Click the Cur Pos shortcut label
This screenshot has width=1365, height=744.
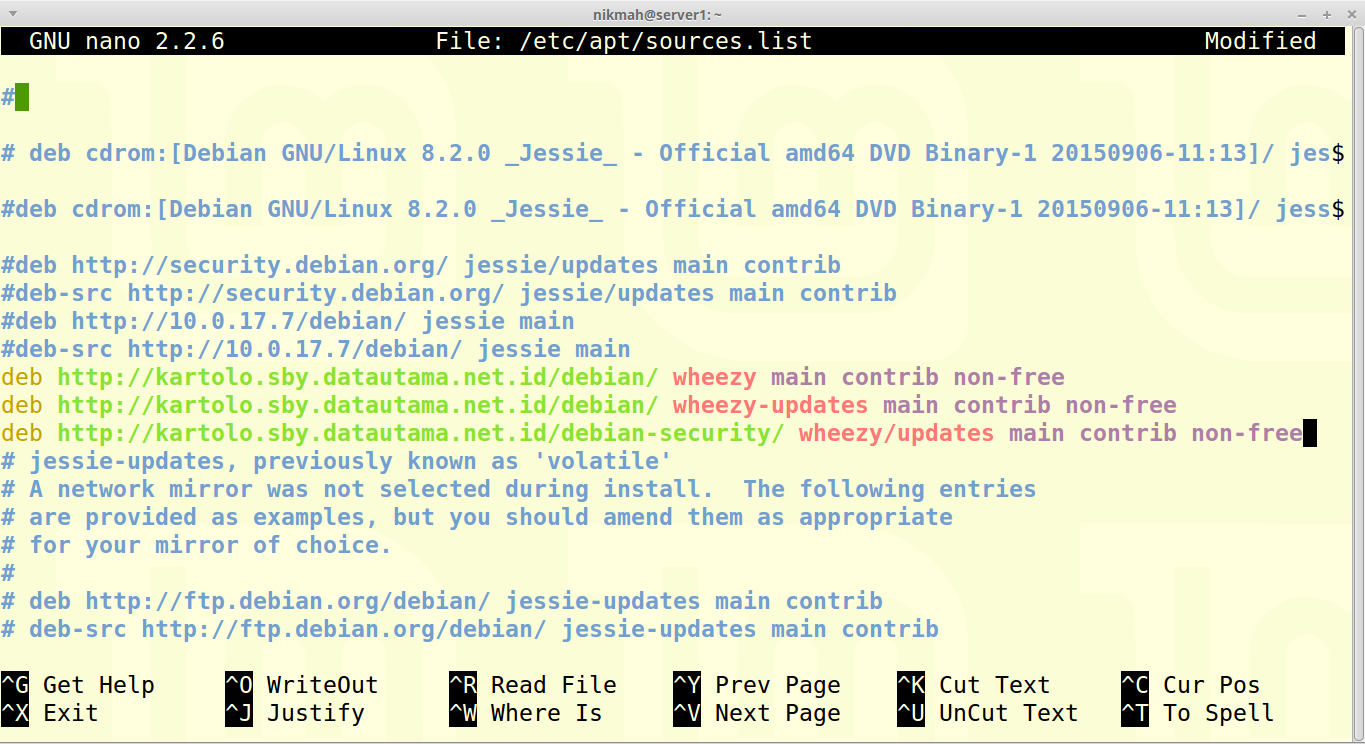(x=1211, y=685)
